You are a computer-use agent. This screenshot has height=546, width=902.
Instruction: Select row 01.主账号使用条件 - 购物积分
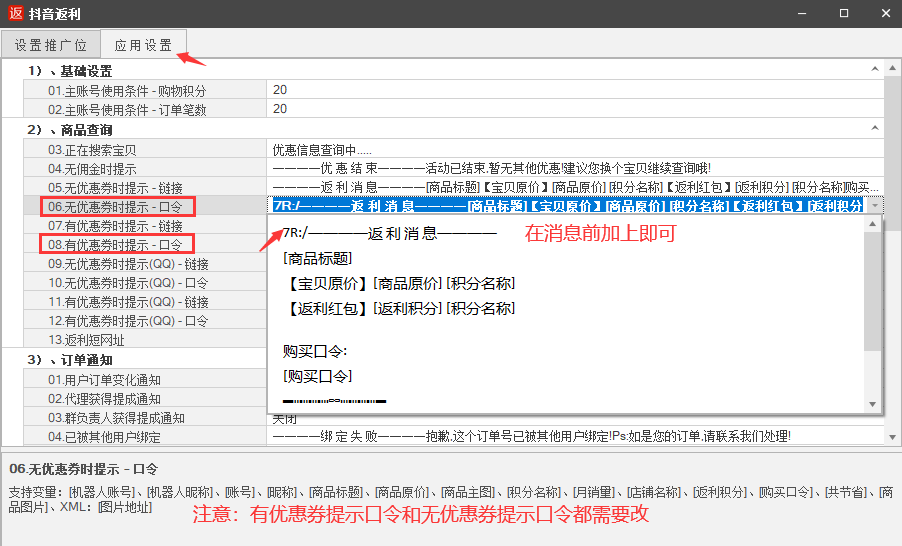coord(145,90)
